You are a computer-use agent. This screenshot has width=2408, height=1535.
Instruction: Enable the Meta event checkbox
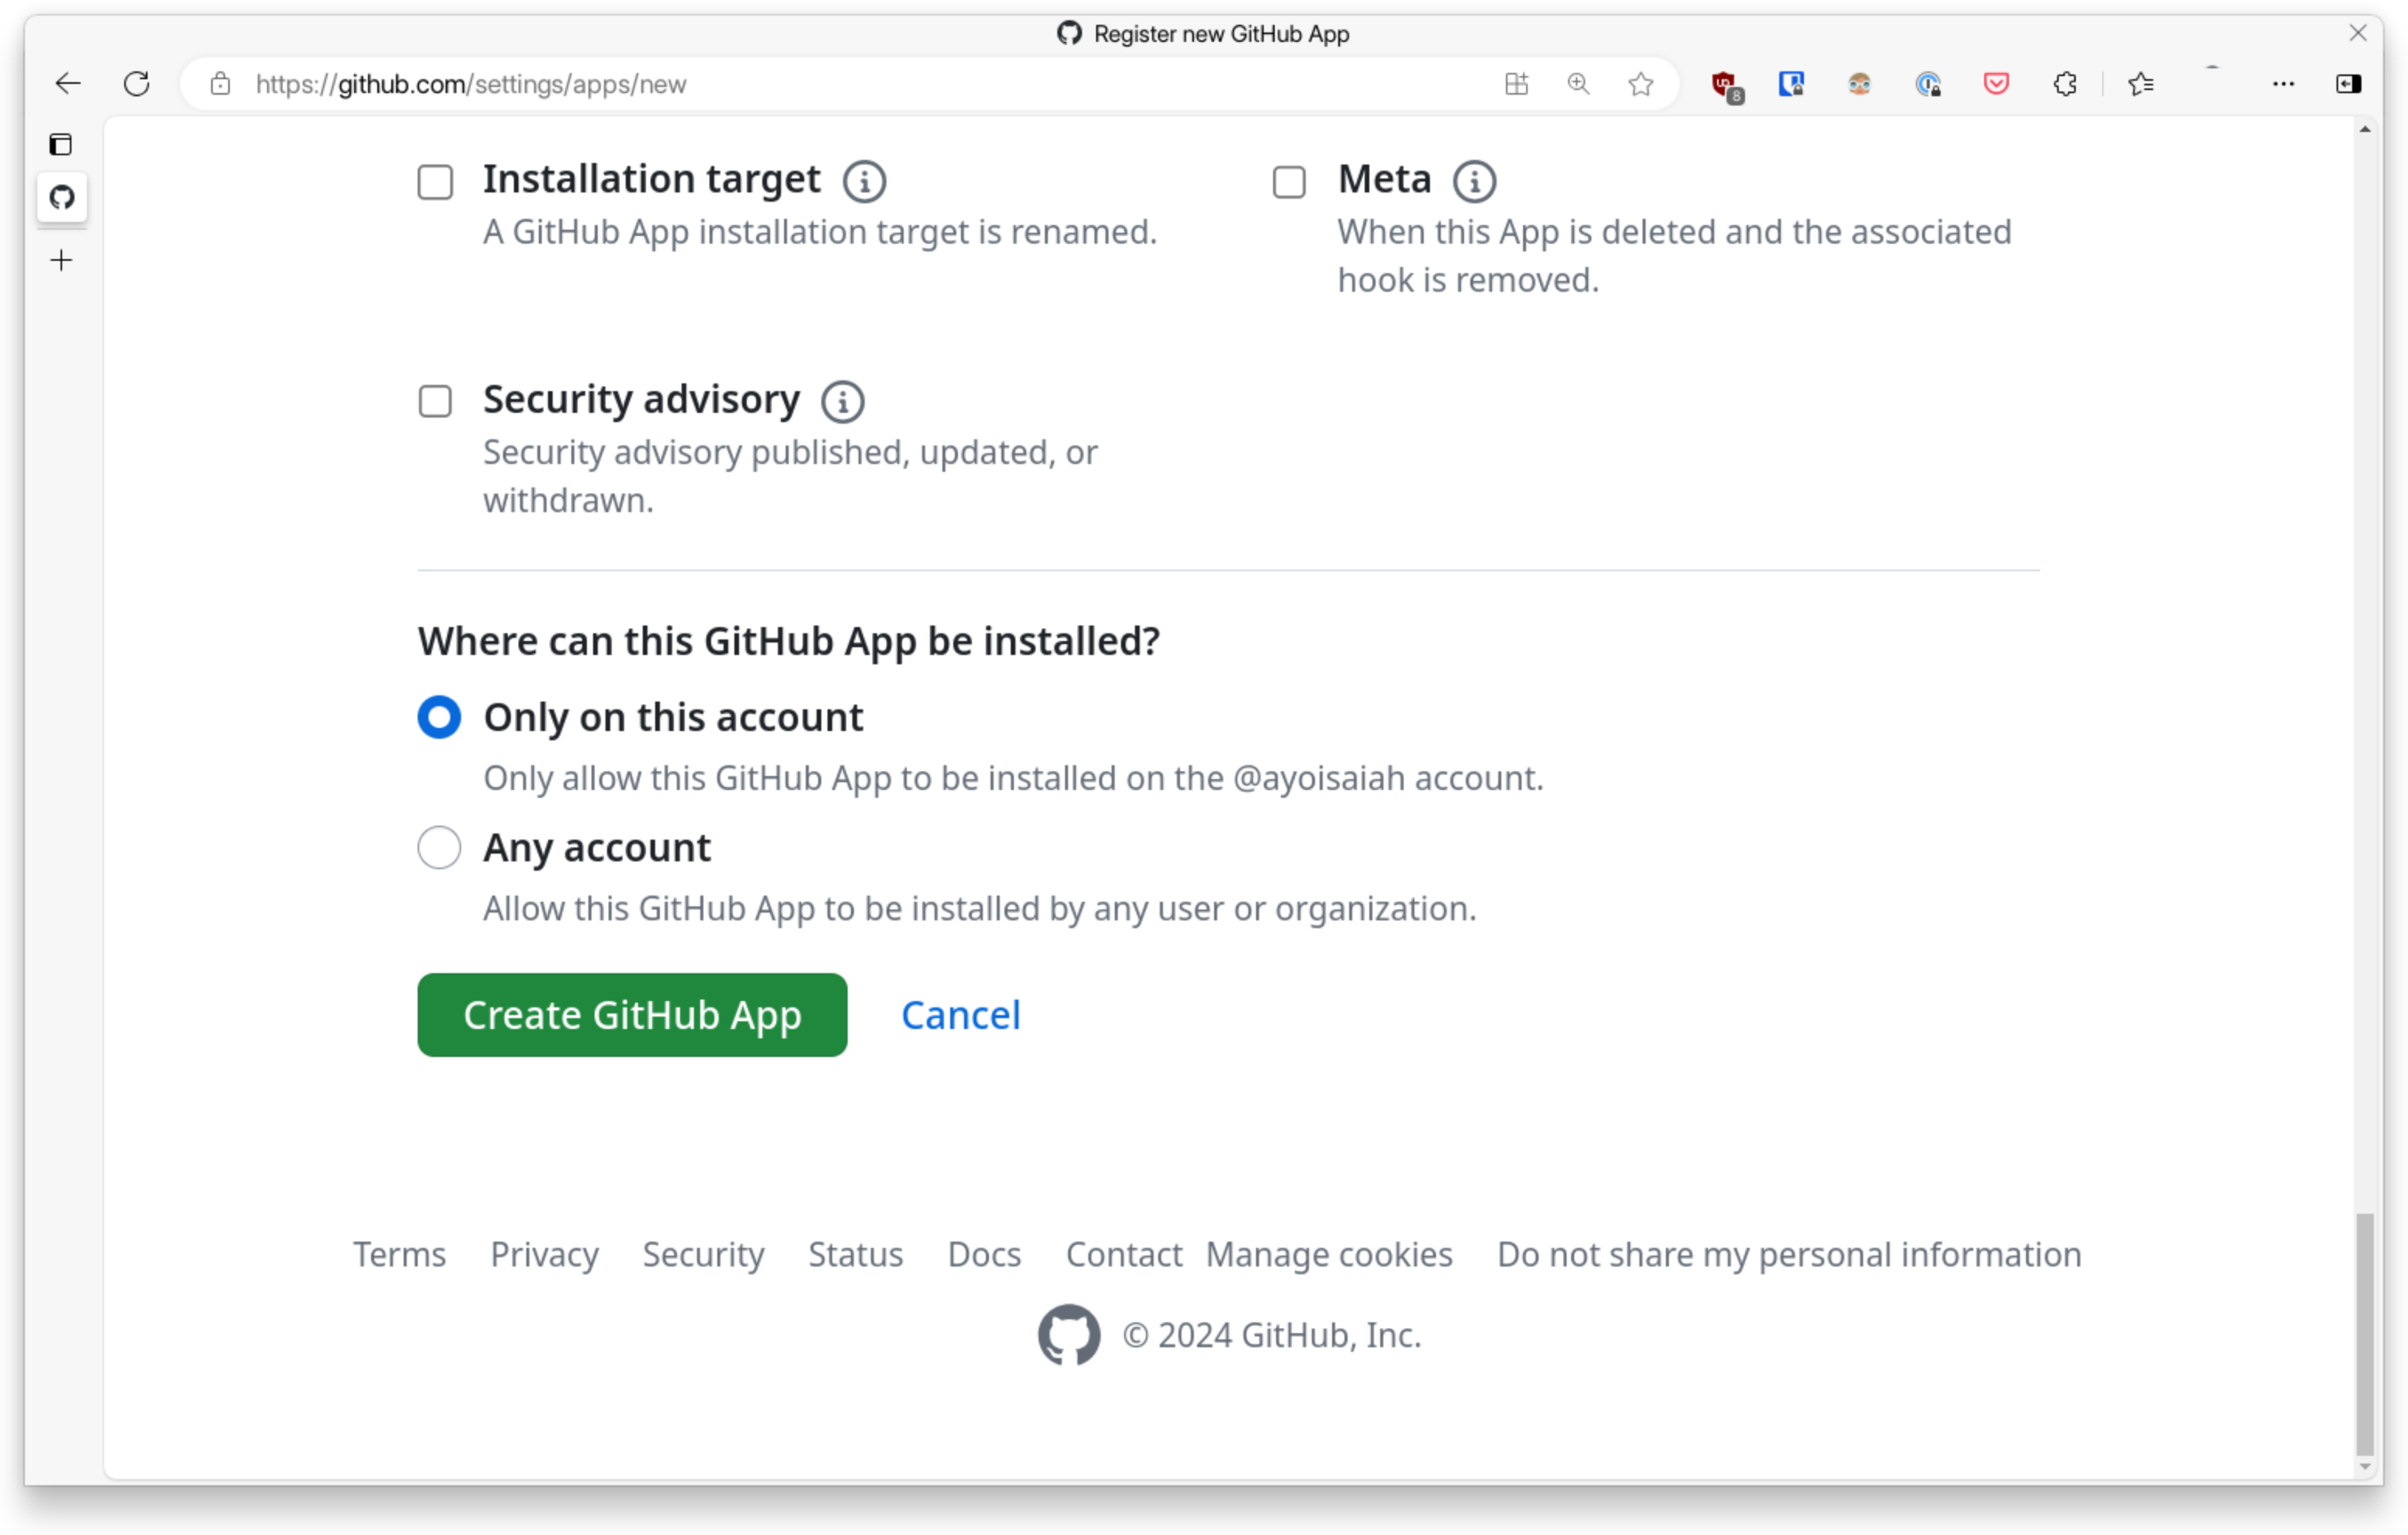[1289, 182]
